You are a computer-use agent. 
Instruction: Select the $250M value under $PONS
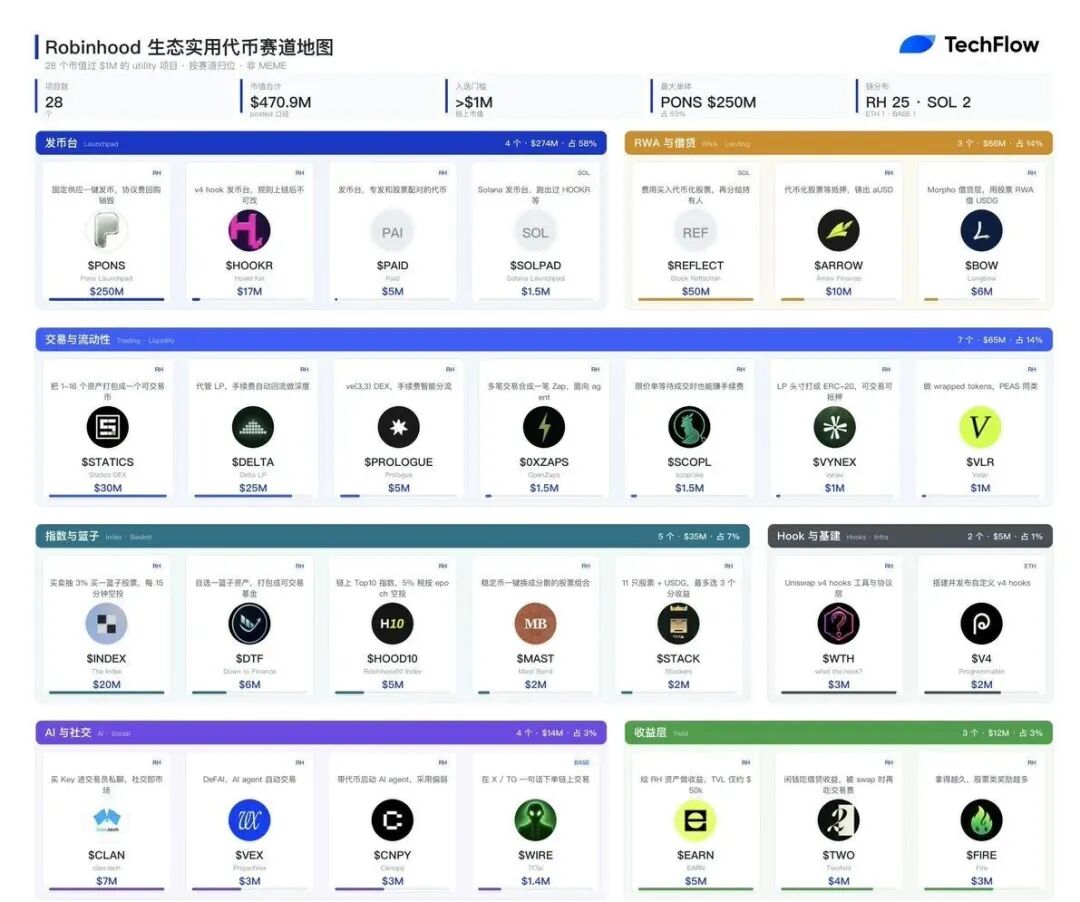point(106,291)
